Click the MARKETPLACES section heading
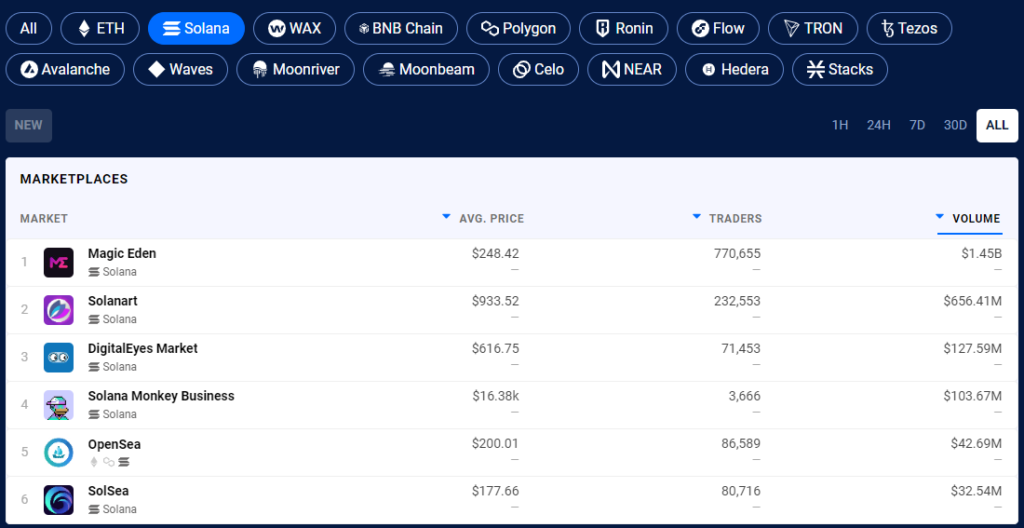Viewport: 1024px width, 528px height. pos(74,179)
